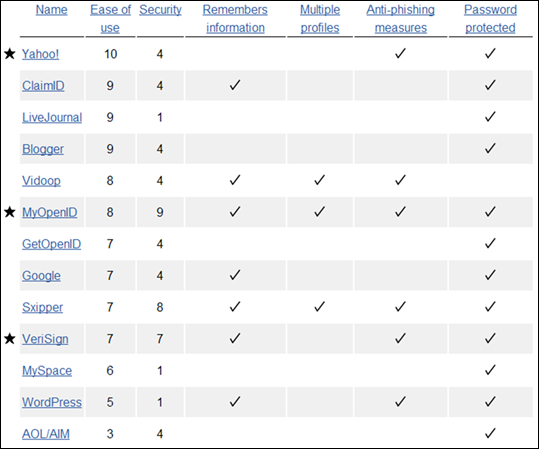Sort by Anti-phishing measures header

pos(400,19)
